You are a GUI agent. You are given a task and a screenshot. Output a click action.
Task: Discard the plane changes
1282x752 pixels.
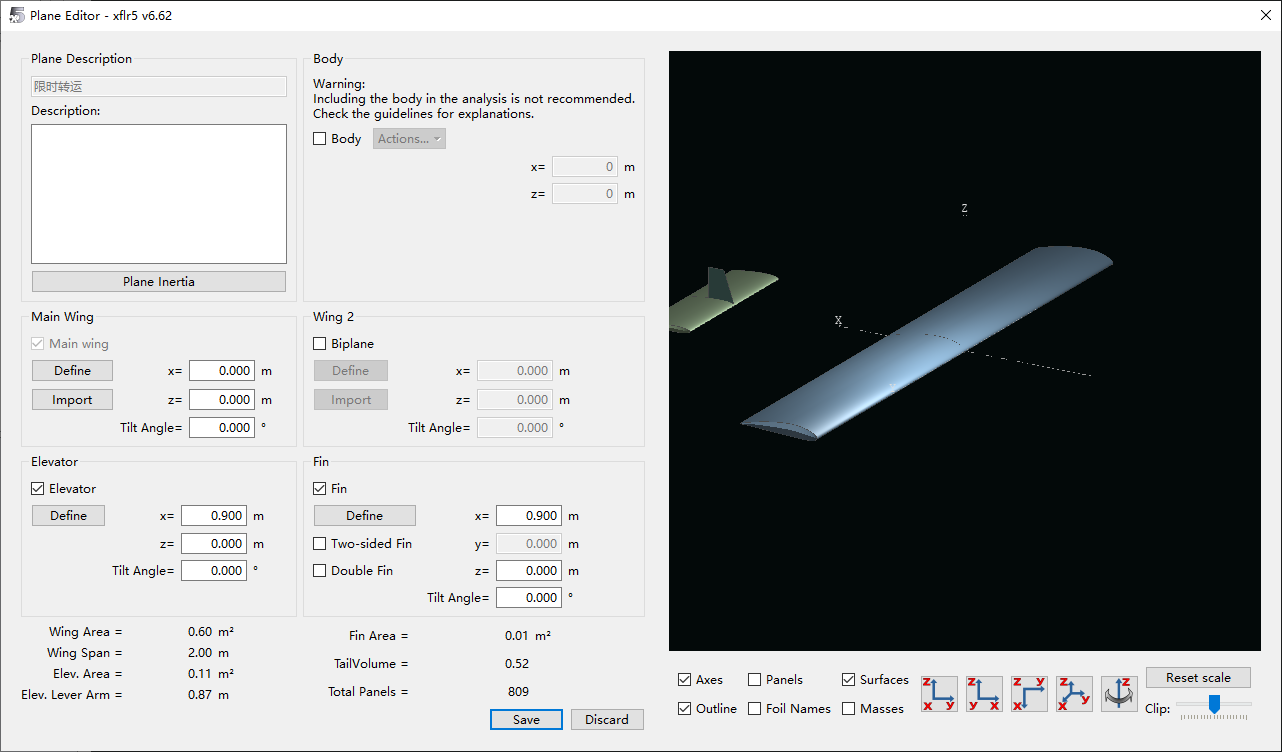click(x=607, y=720)
